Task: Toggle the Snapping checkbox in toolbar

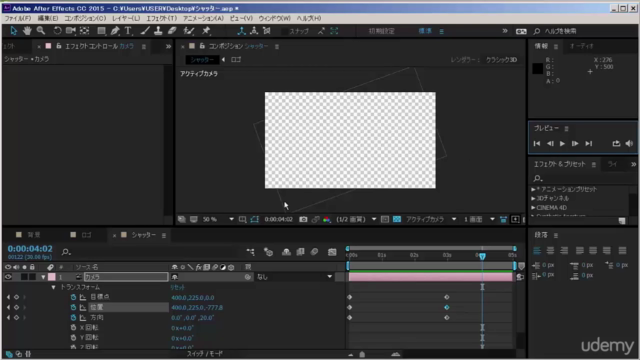Action: pos(285,31)
